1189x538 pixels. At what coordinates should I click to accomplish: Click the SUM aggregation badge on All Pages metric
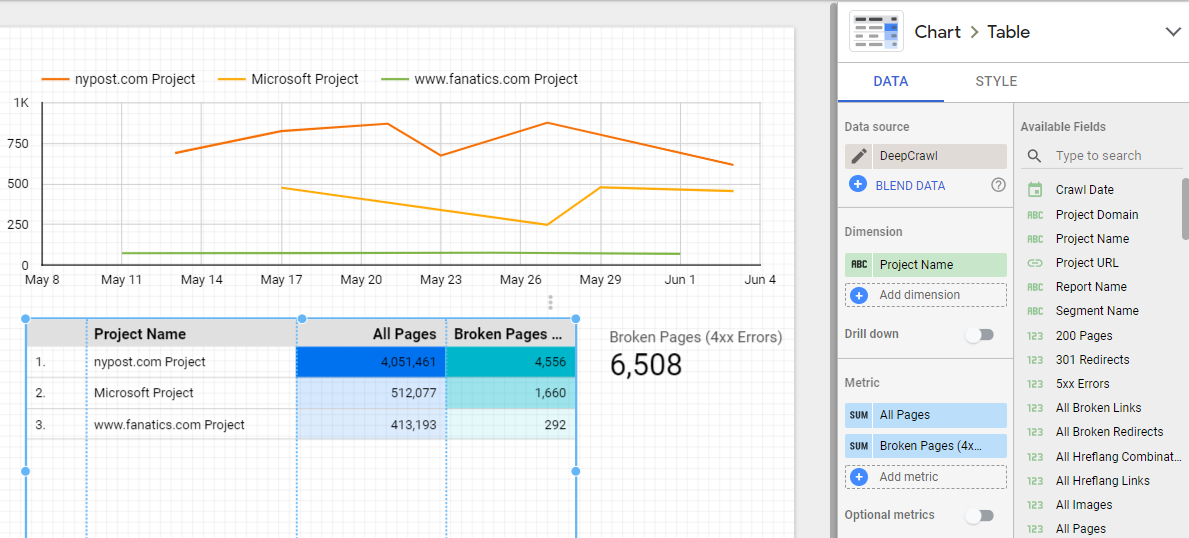[x=858, y=415]
